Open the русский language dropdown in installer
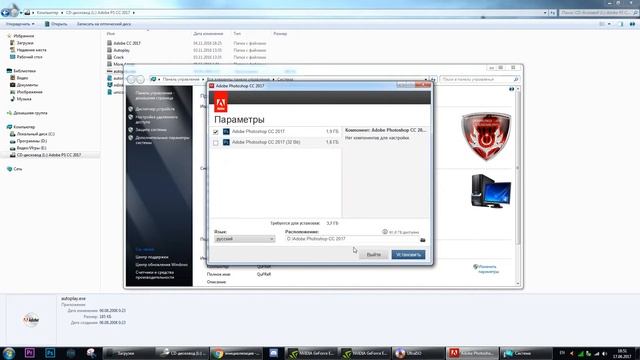The image size is (640, 360). tap(244, 239)
